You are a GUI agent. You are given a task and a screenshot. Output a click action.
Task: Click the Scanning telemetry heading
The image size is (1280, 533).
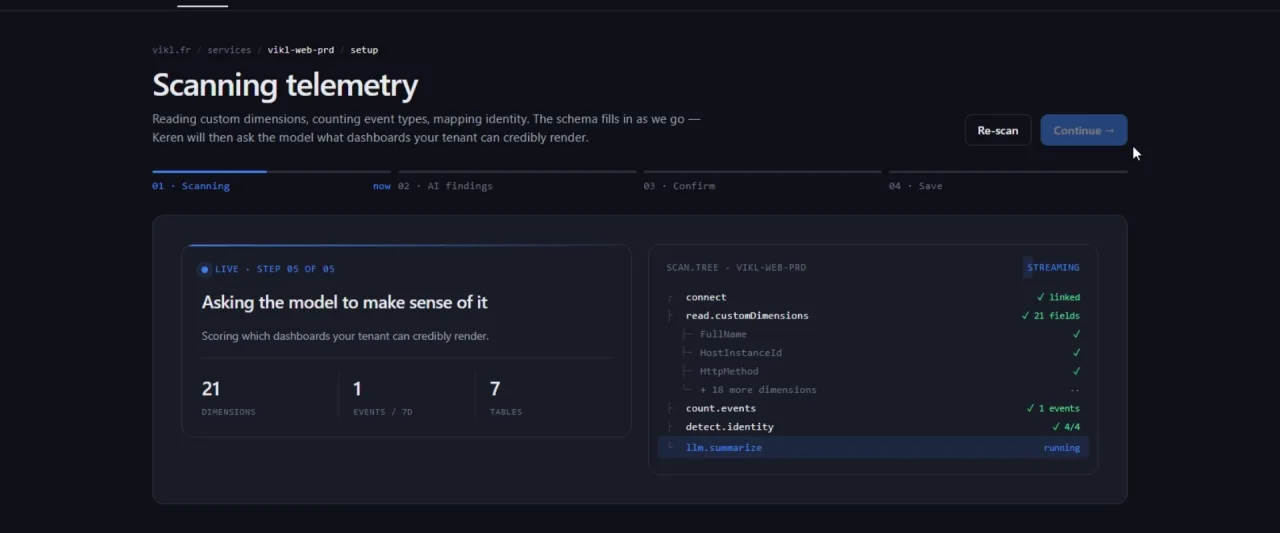tap(285, 85)
